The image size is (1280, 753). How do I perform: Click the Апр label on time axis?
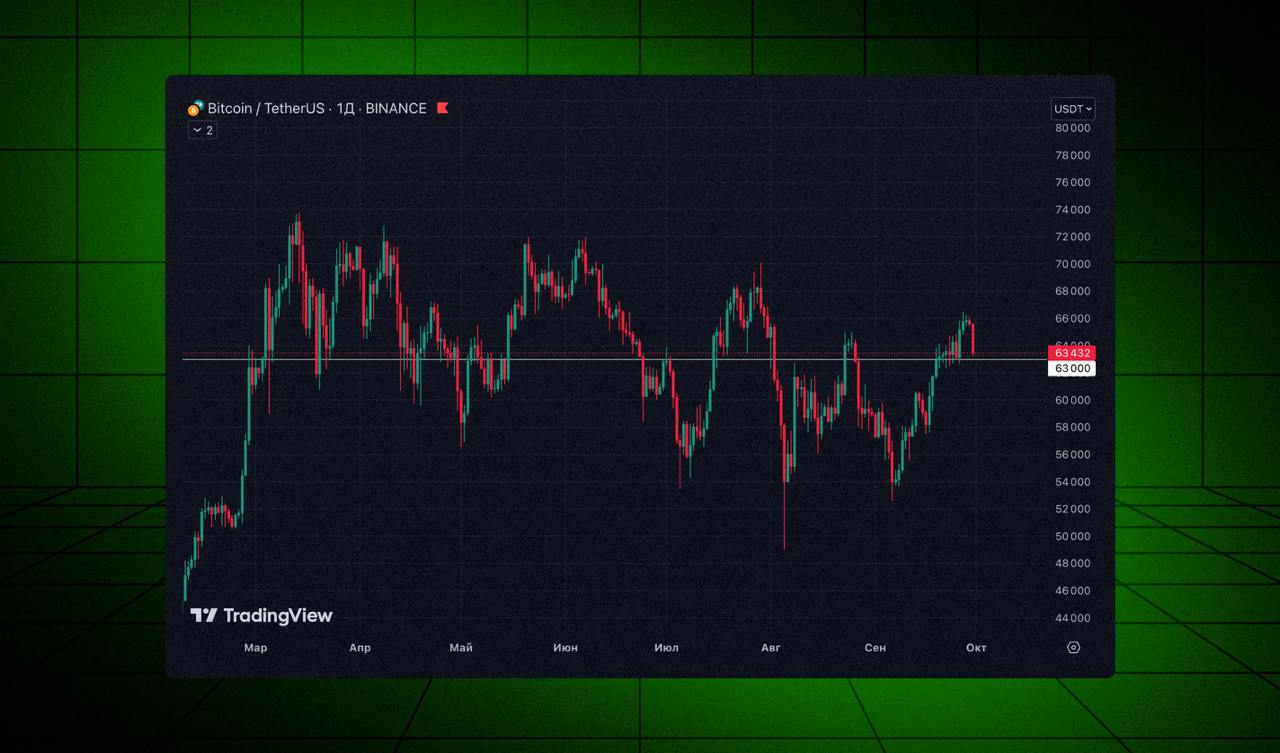pos(360,648)
